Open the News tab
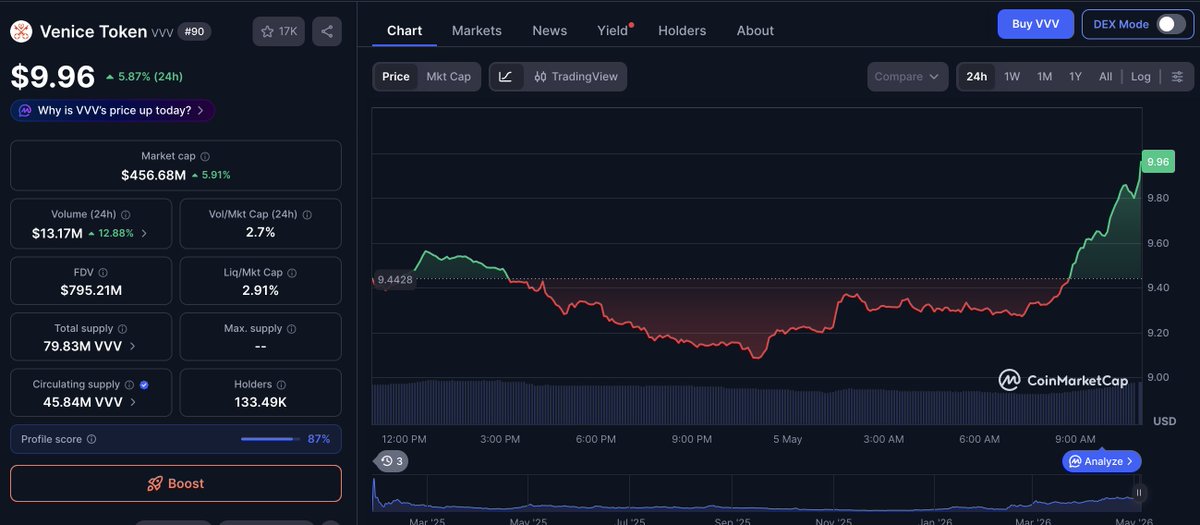This screenshot has width=1200, height=525. tap(550, 31)
